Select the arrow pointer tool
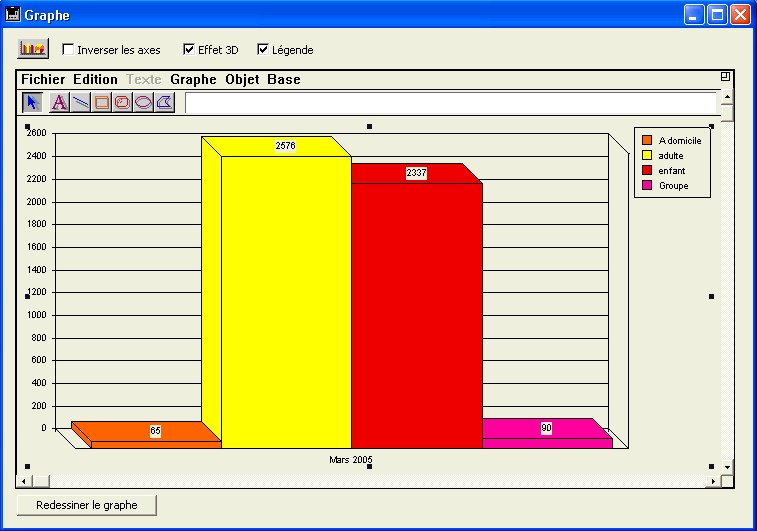The width and height of the screenshot is (757, 531). (32, 102)
